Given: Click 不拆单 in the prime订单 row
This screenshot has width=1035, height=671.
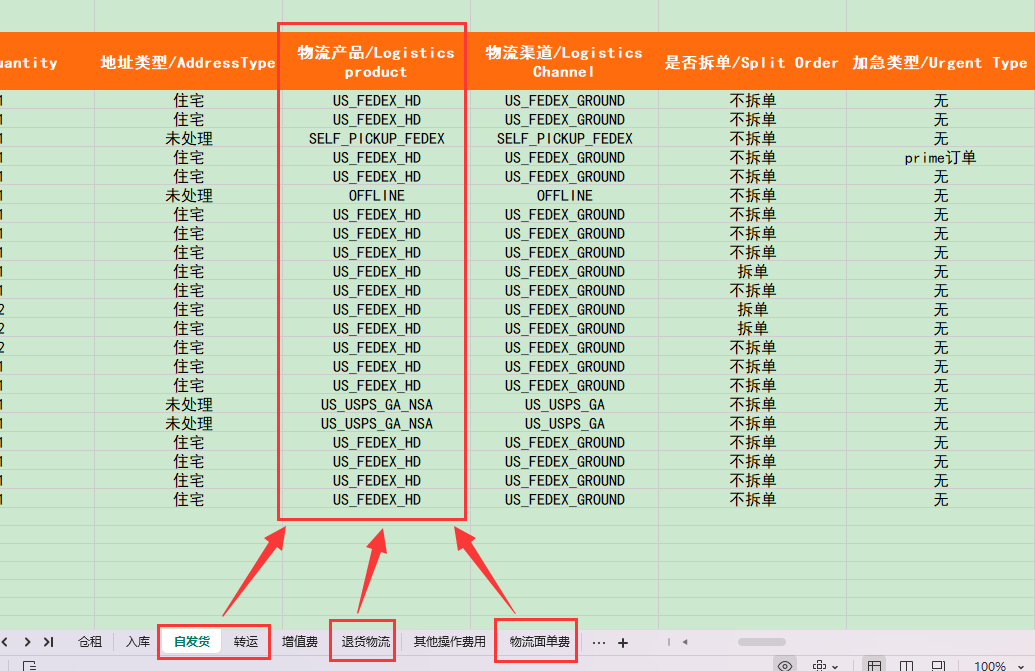Looking at the screenshot, I should 752,158.
